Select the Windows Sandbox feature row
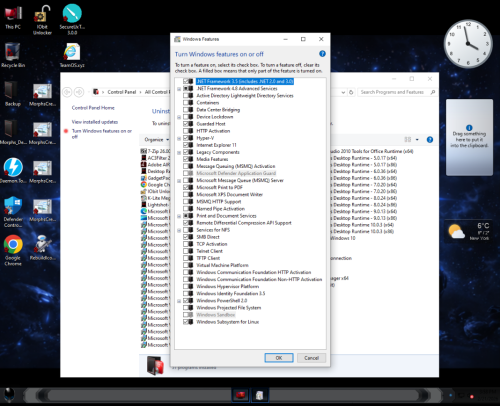The image size is (500, 406). pos(215,315)
